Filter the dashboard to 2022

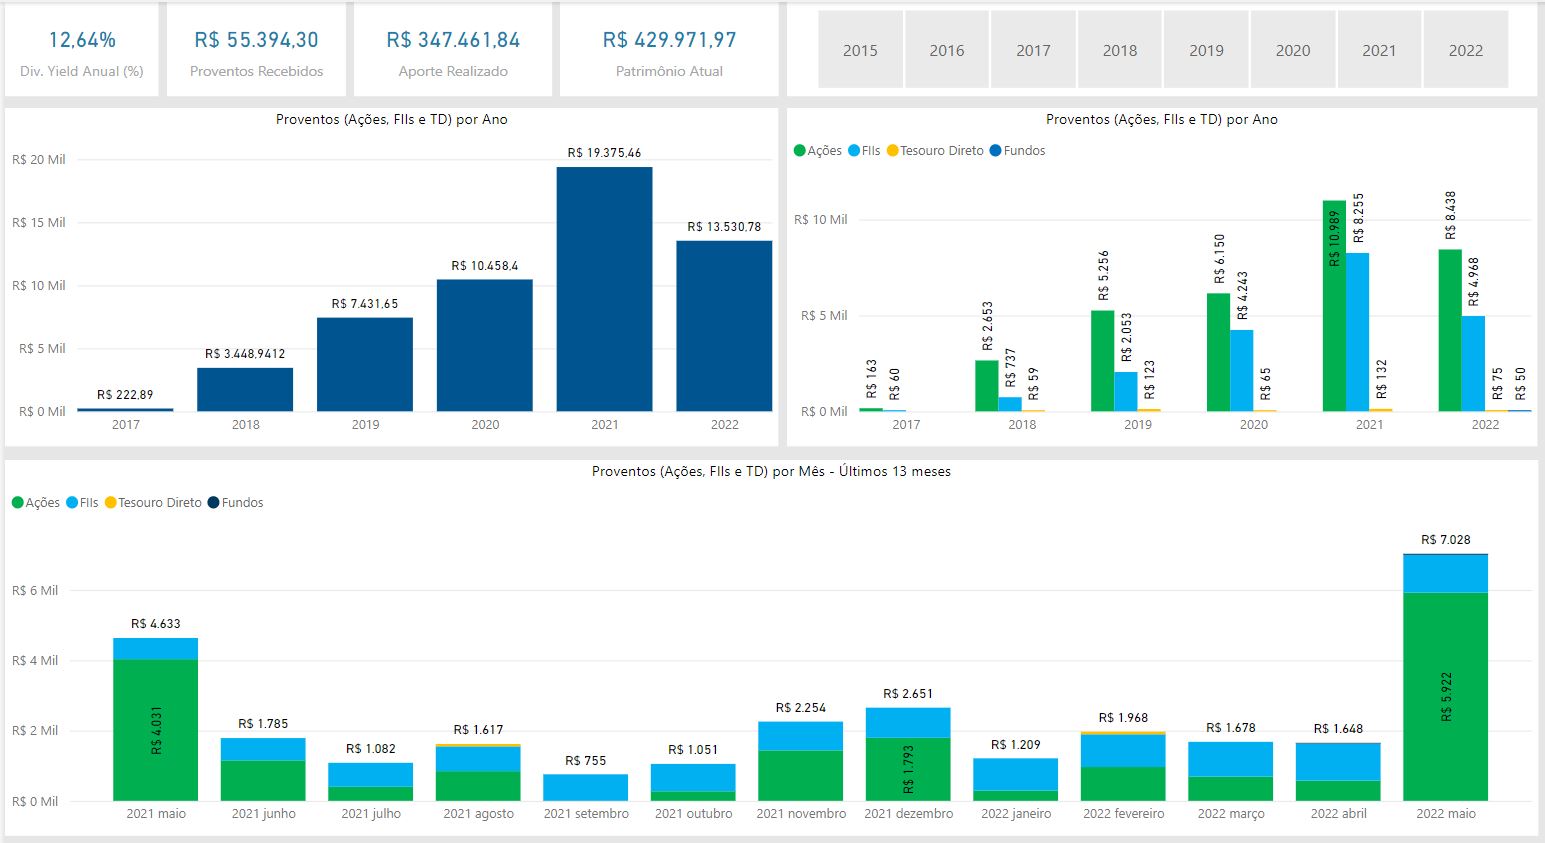(1466, 50)
